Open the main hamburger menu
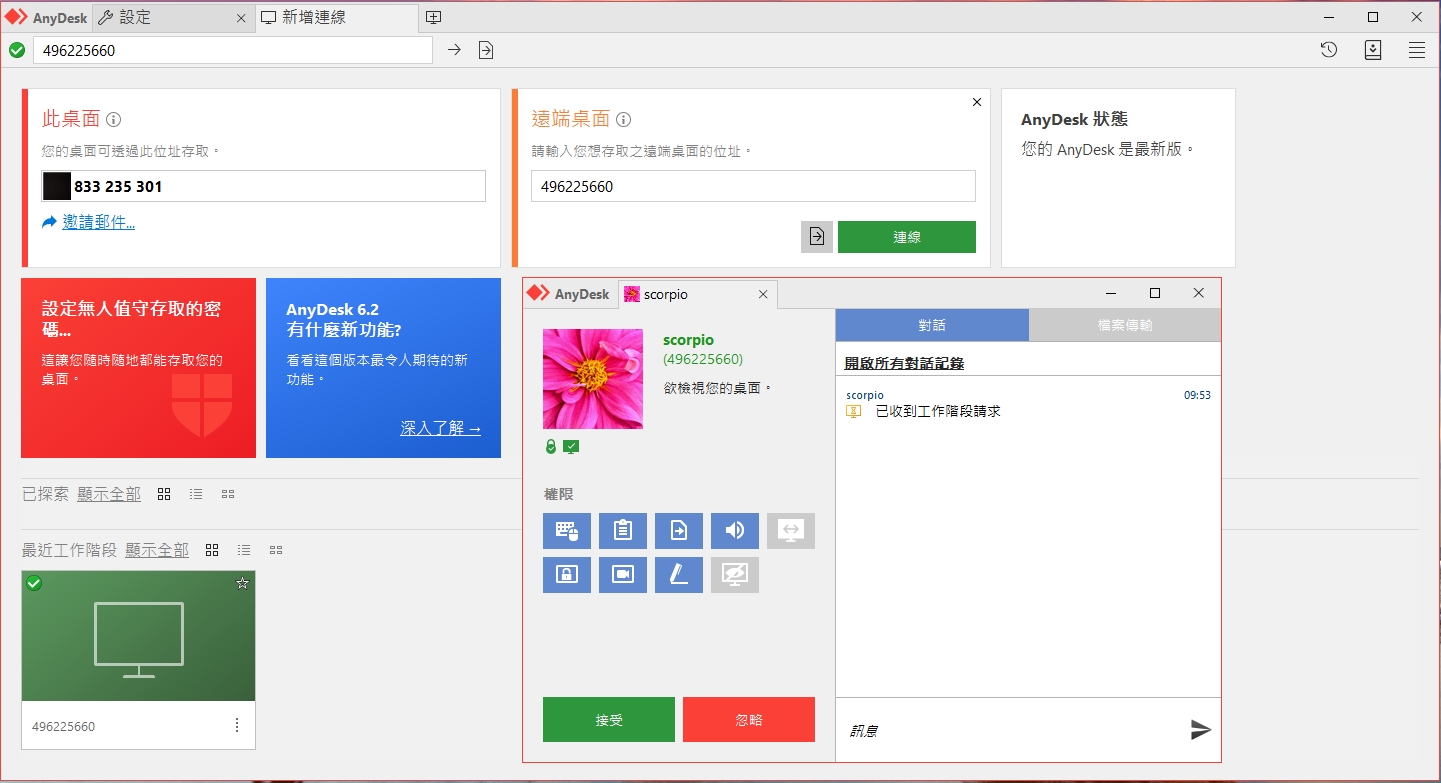Viewport: 1441px width, 783px height. click(x=1417, y=49)
